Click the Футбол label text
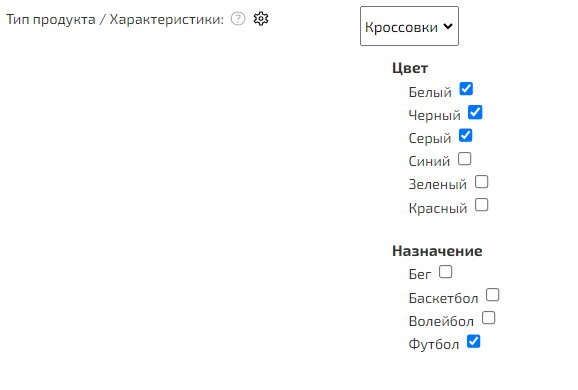 [x=434, y=344]
